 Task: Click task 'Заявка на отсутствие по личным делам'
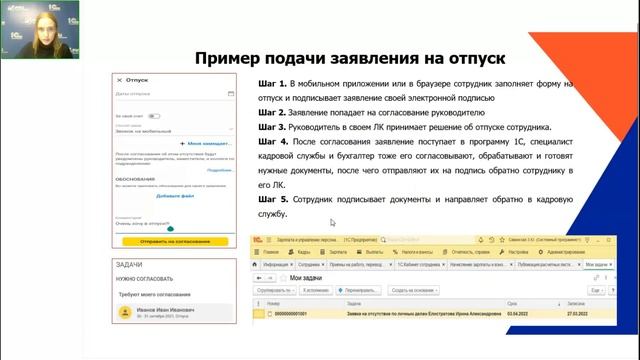click(424, 314)
